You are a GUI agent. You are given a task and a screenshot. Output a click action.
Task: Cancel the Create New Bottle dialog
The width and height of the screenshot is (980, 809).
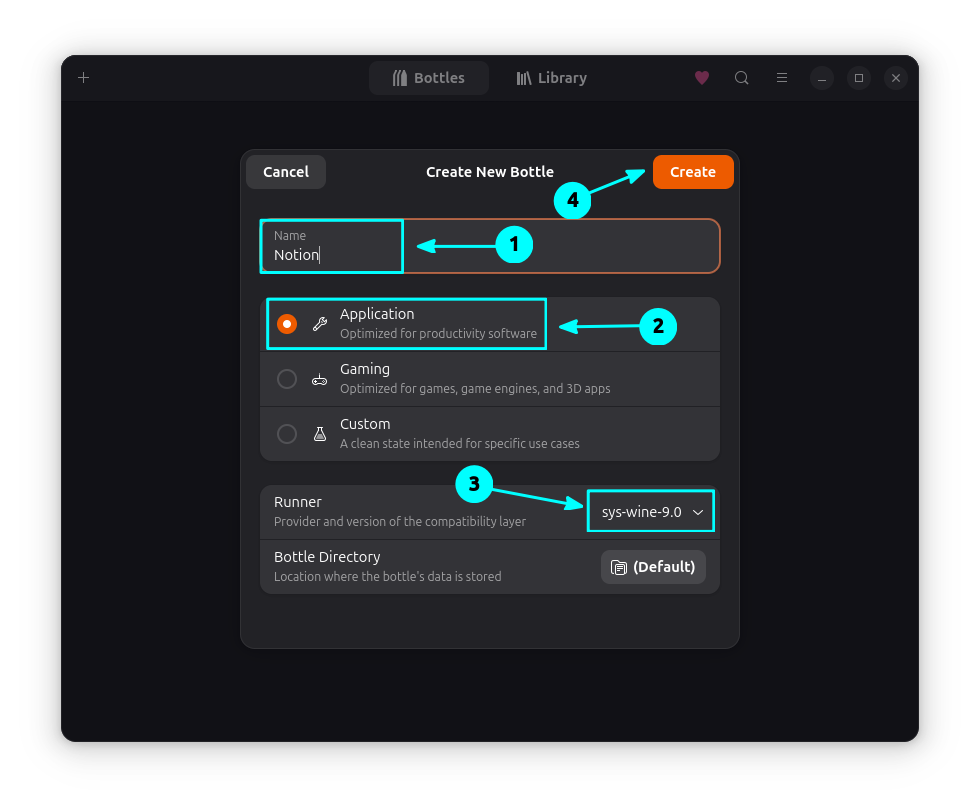click(286, 172)
